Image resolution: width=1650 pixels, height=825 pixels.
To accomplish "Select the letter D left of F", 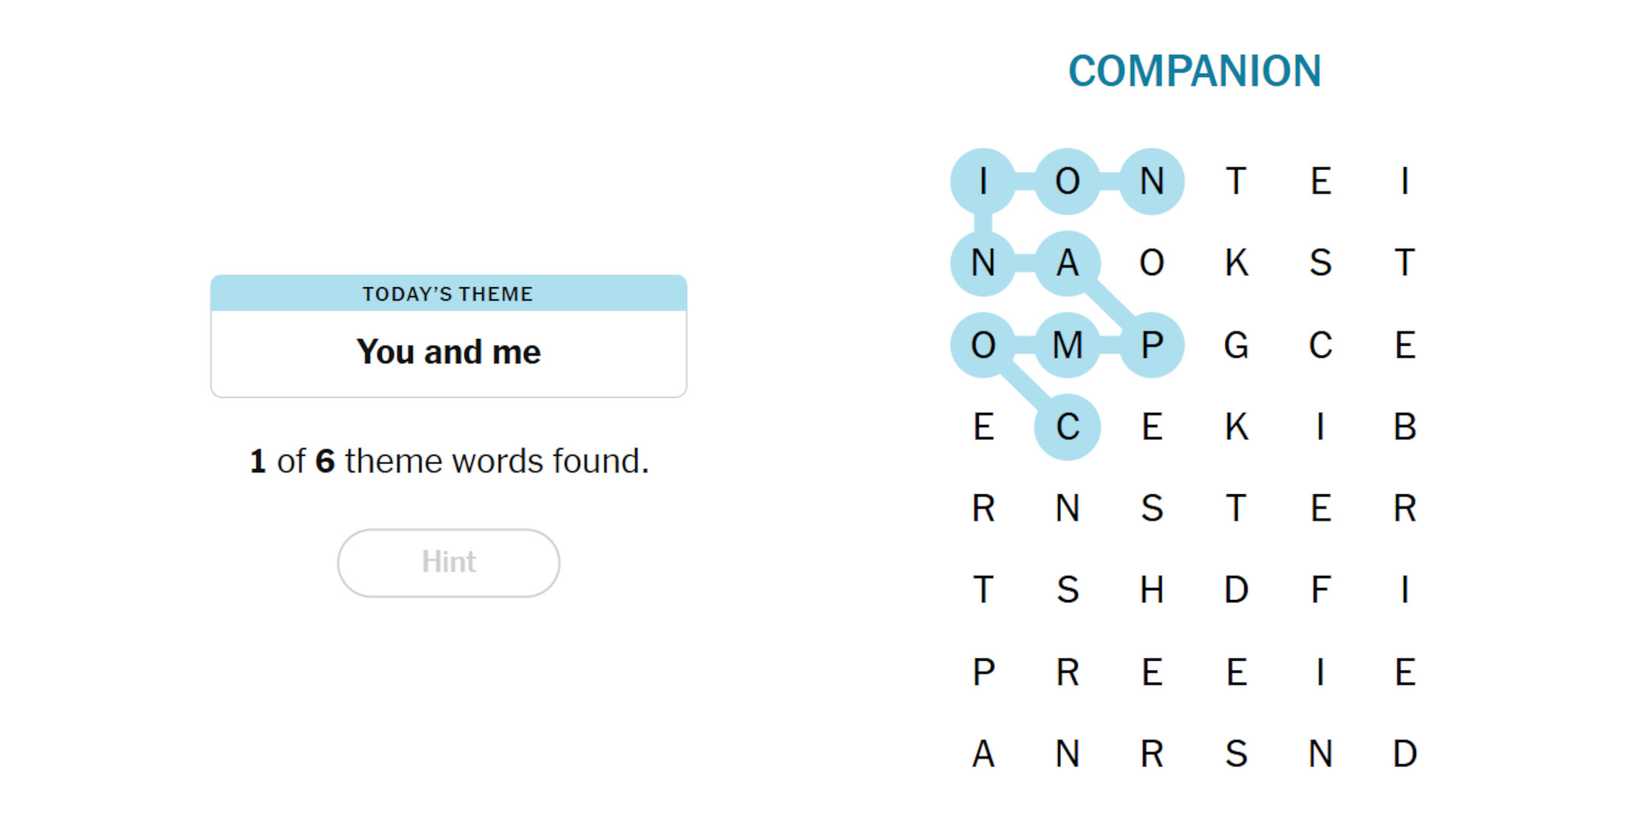I will (x=1236, y=590).
